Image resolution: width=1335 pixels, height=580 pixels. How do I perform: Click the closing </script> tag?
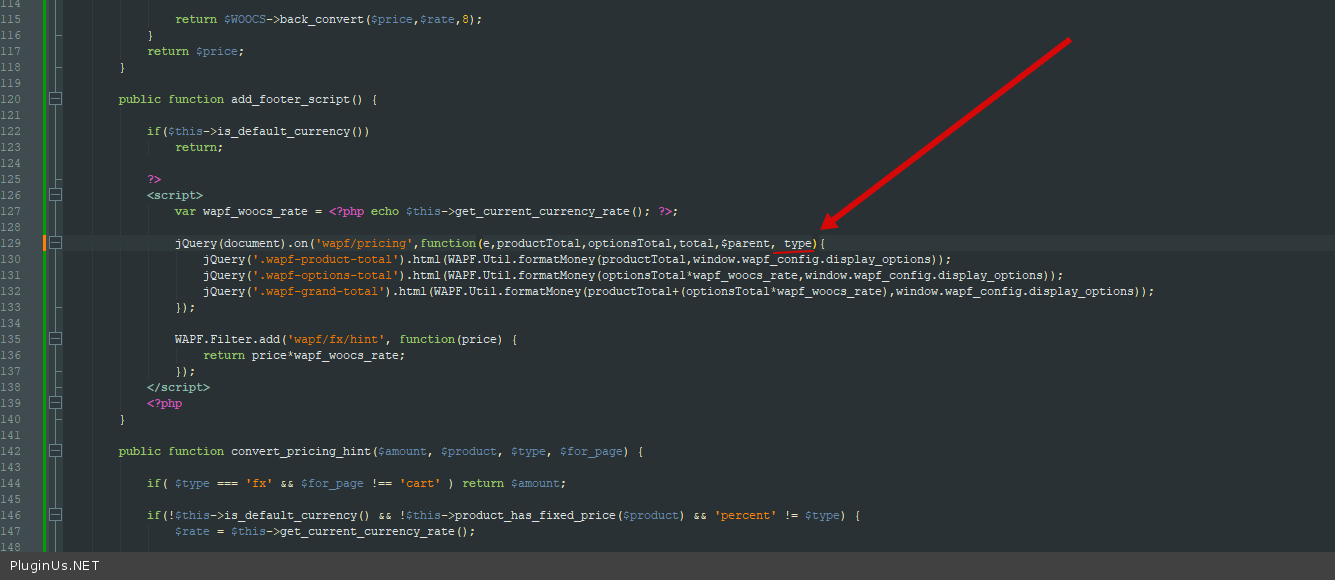(x=178, y=387)
